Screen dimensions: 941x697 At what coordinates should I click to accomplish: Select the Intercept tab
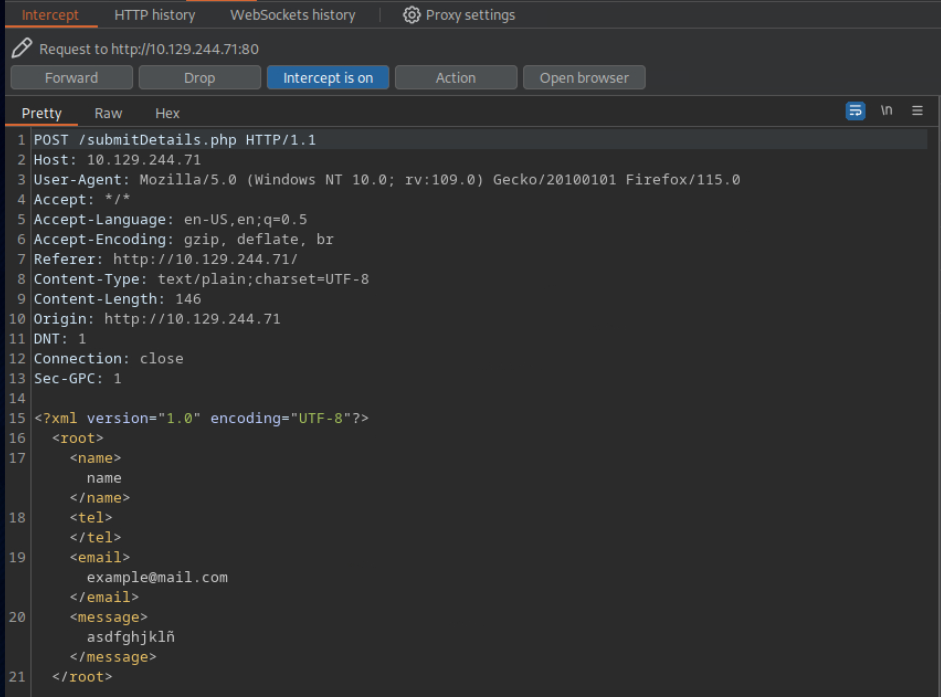coord(50,15)
